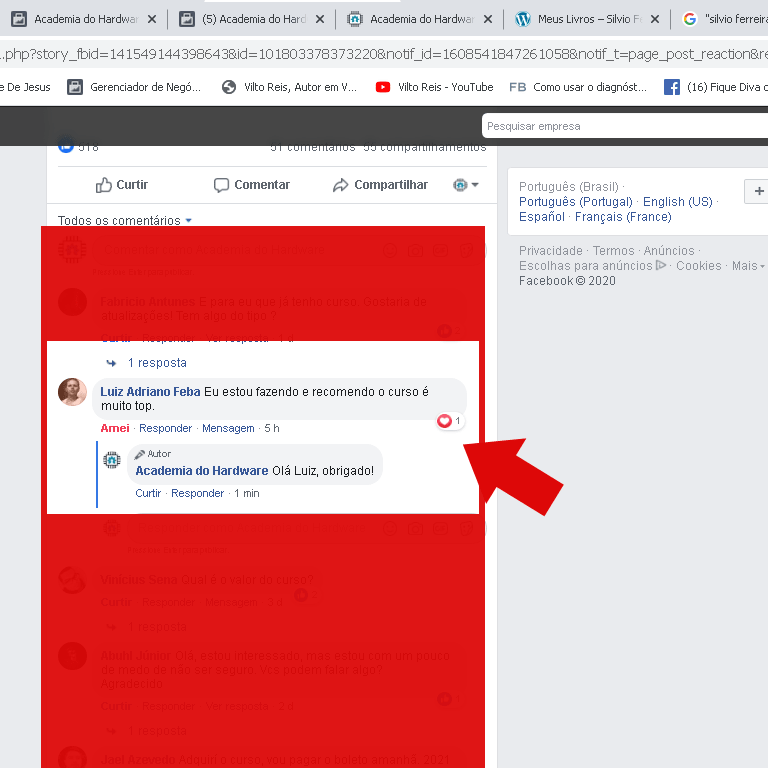The image size is (768, 768).
Task: Open the Como usar o diagnóst... bookmark
Action: point(578,87)
